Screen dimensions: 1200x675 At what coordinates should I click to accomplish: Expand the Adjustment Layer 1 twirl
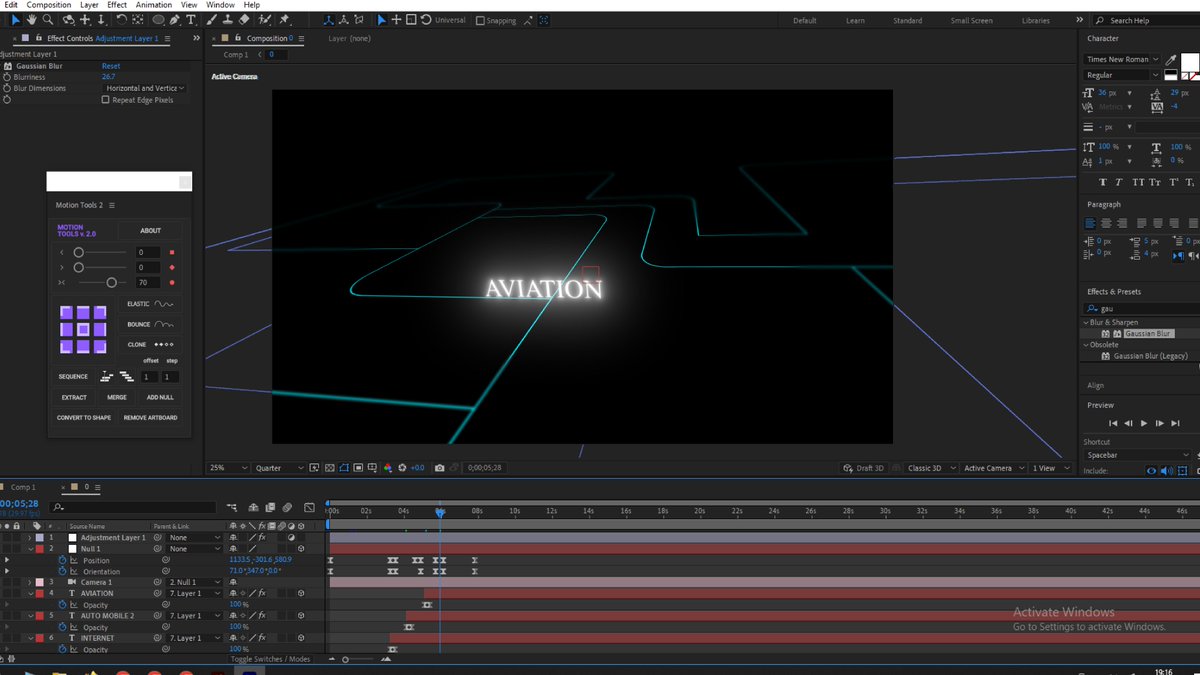coord(29,538)
